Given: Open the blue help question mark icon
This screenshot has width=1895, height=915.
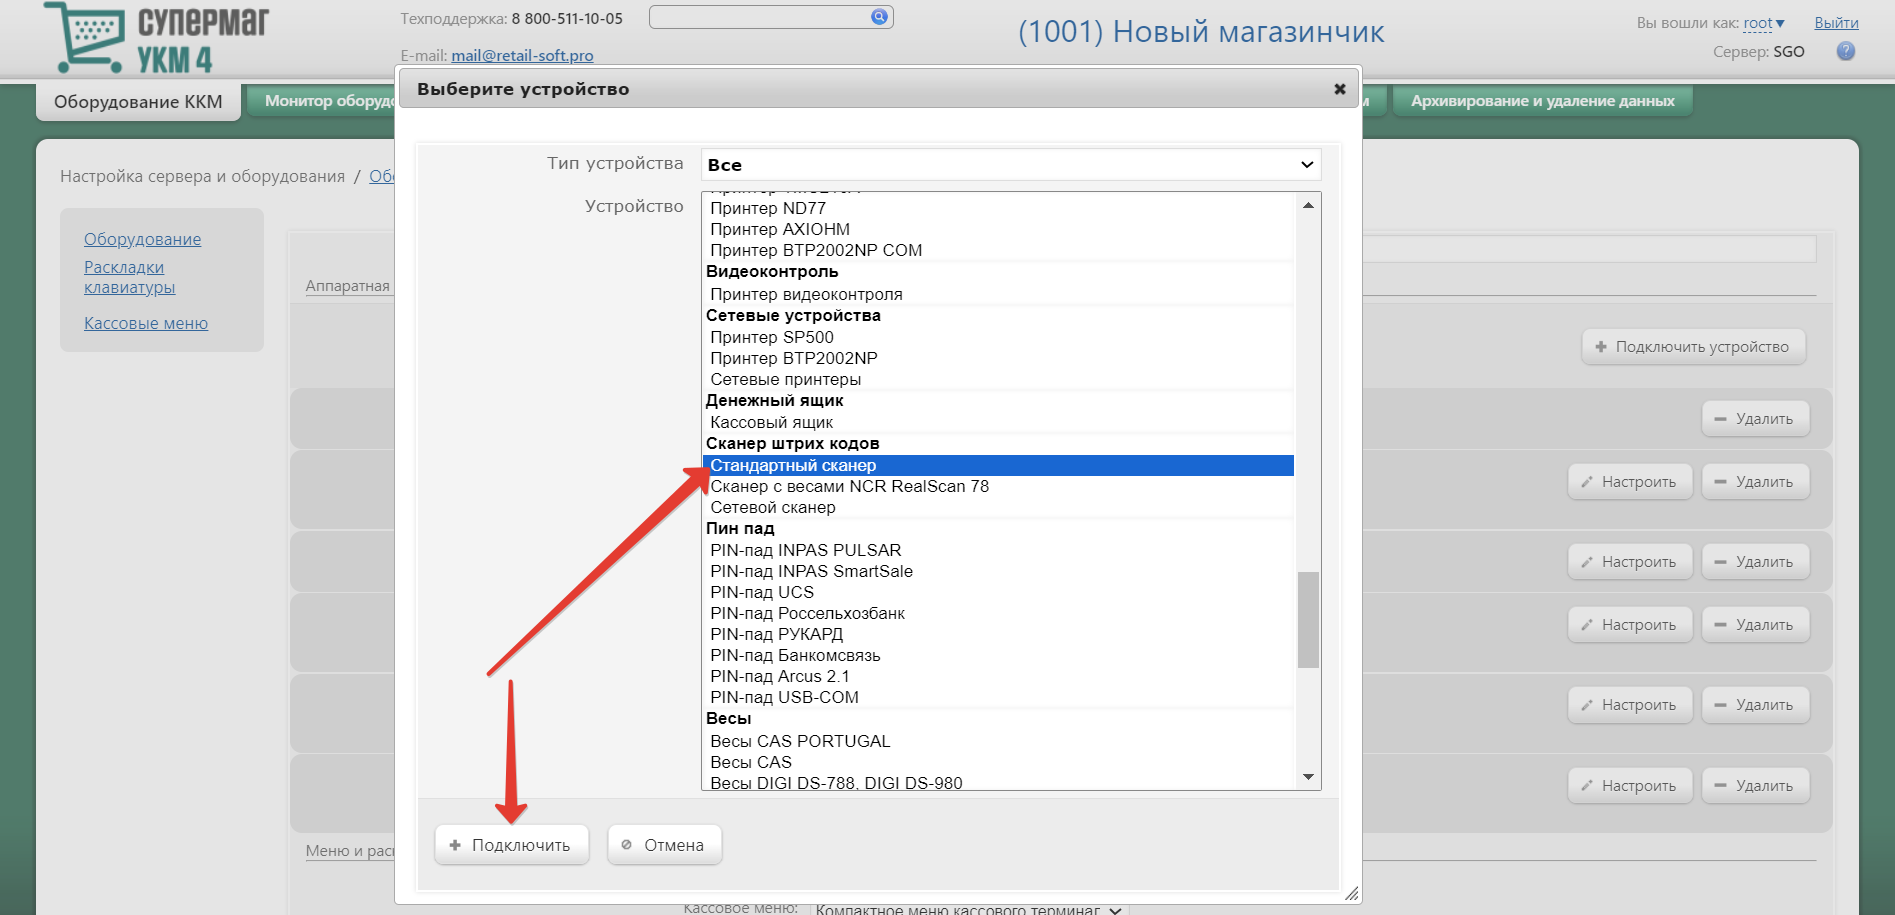Looking at the screenshot, I should [1846, 51].
